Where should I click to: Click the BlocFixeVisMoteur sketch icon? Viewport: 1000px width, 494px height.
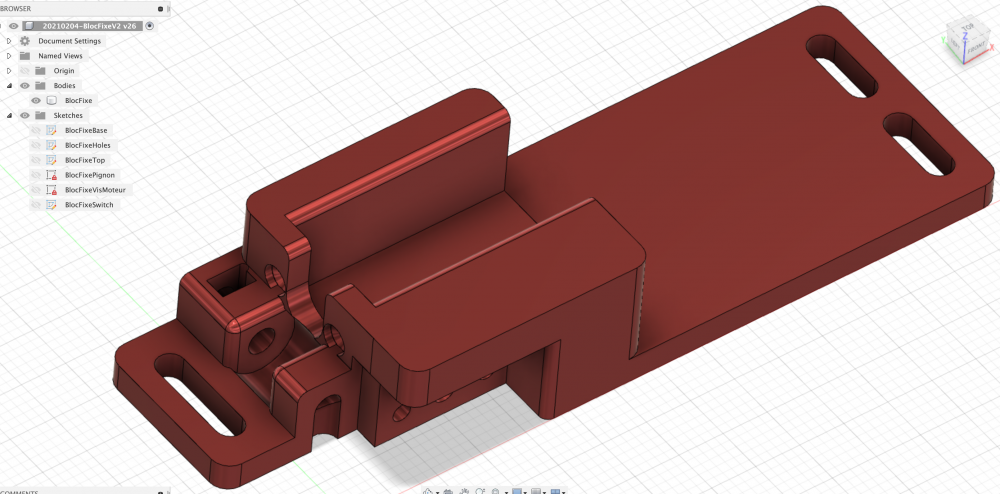(x=51, y=190)
